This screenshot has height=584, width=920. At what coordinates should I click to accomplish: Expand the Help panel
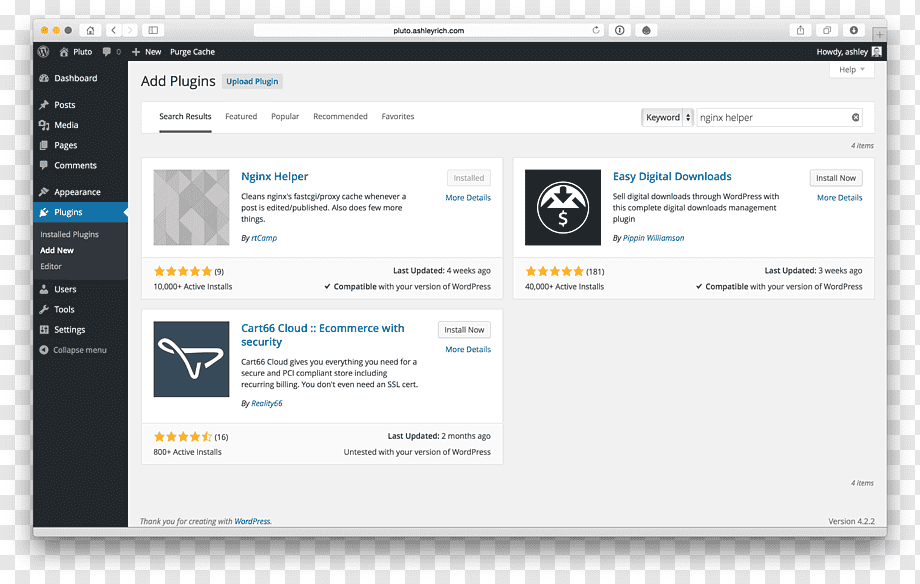point(851,69)
